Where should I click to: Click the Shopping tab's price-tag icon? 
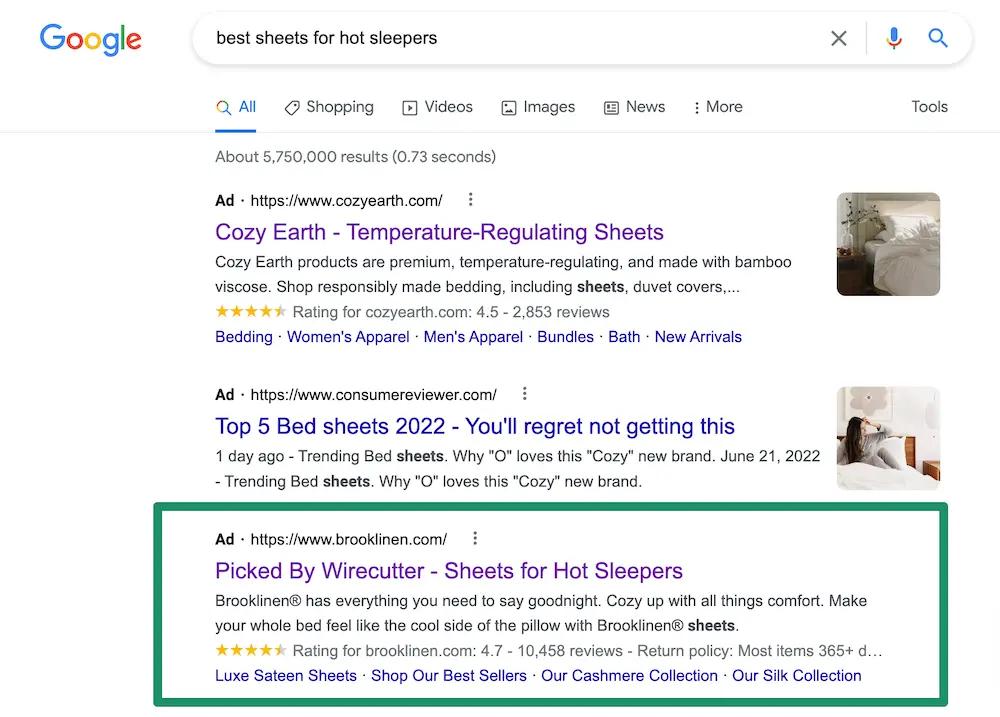click(291, 107)
